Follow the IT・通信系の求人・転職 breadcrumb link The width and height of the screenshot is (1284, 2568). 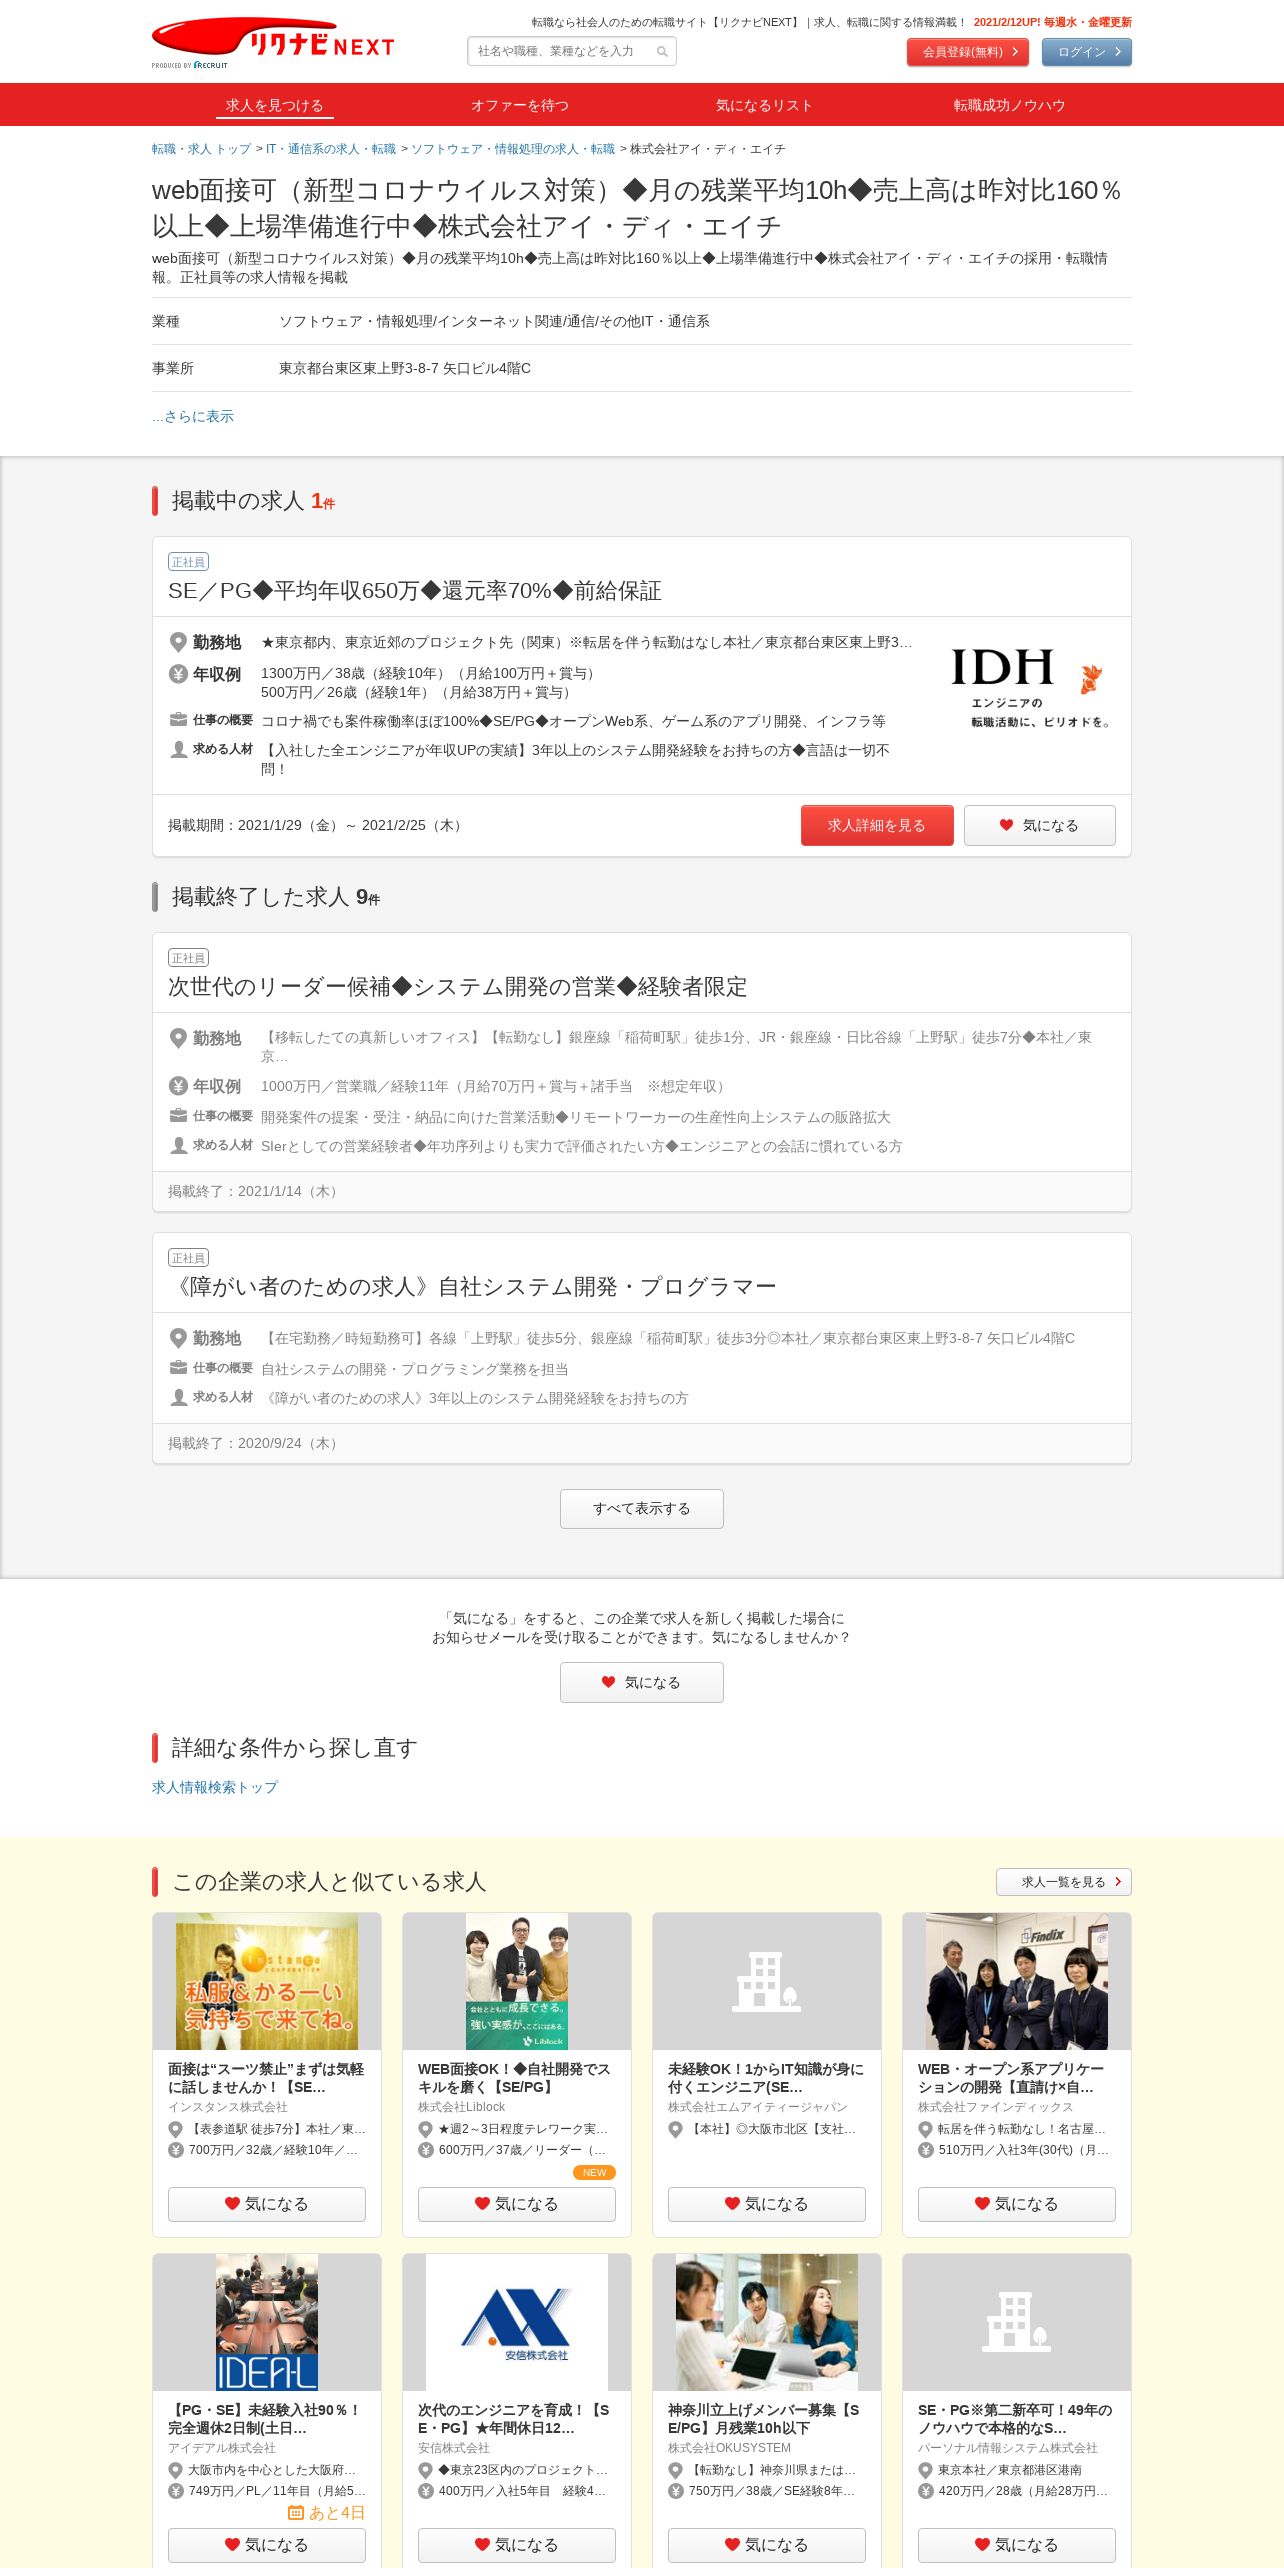coord(331,149)
